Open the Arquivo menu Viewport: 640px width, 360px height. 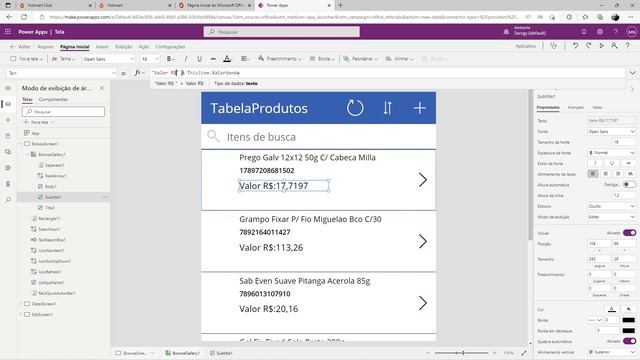point(45,47)
